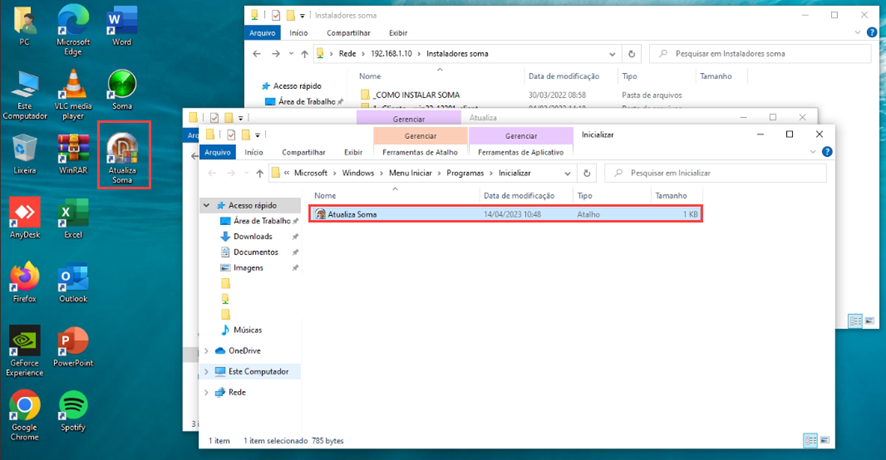Open quick access toolbar dropdown in the Inicializar window
886x460 pixels.
258,134
